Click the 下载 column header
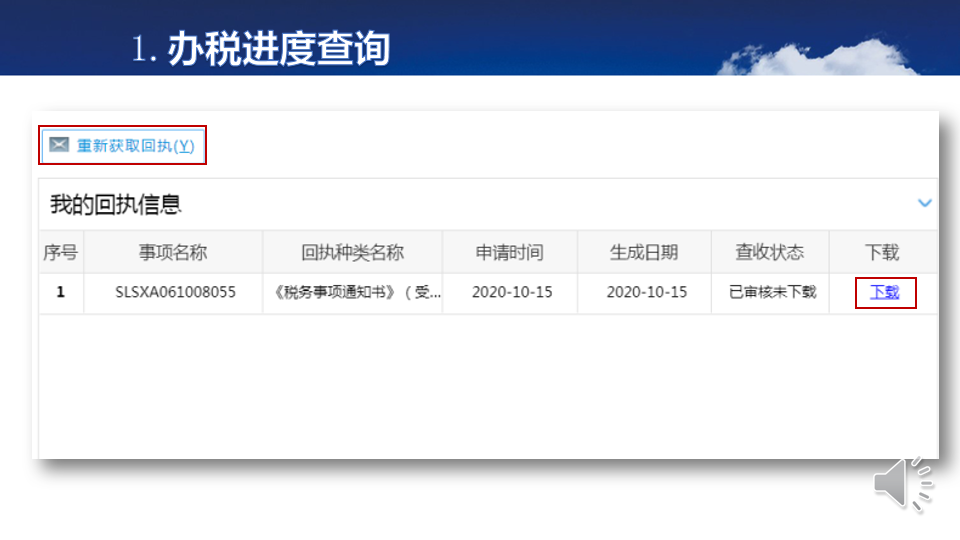Image resolution: width=960 pixels, height=540 pixels. pos(882,252)
